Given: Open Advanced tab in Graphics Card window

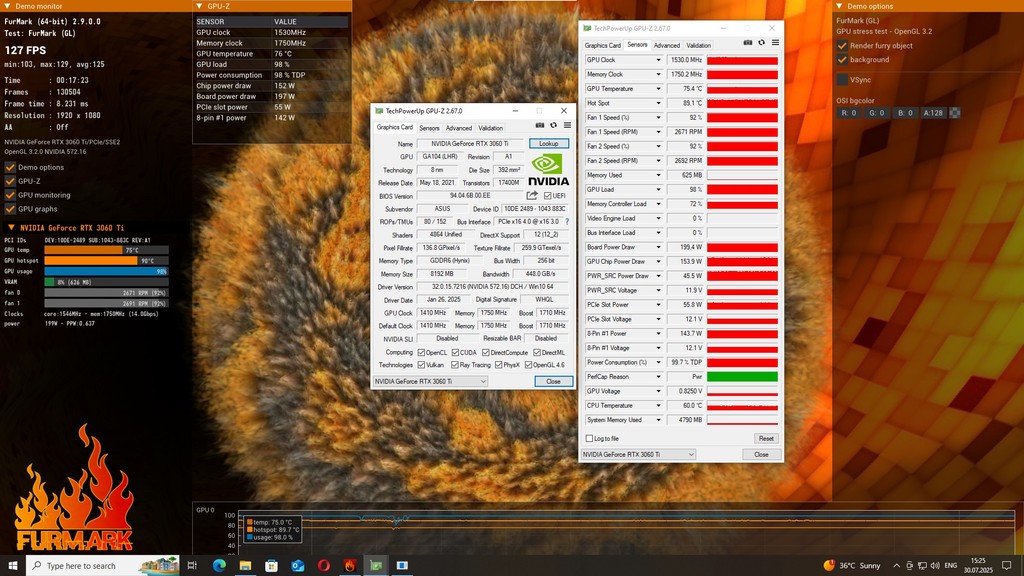Looking at the screenshot, I should click(x=458, y=128).
